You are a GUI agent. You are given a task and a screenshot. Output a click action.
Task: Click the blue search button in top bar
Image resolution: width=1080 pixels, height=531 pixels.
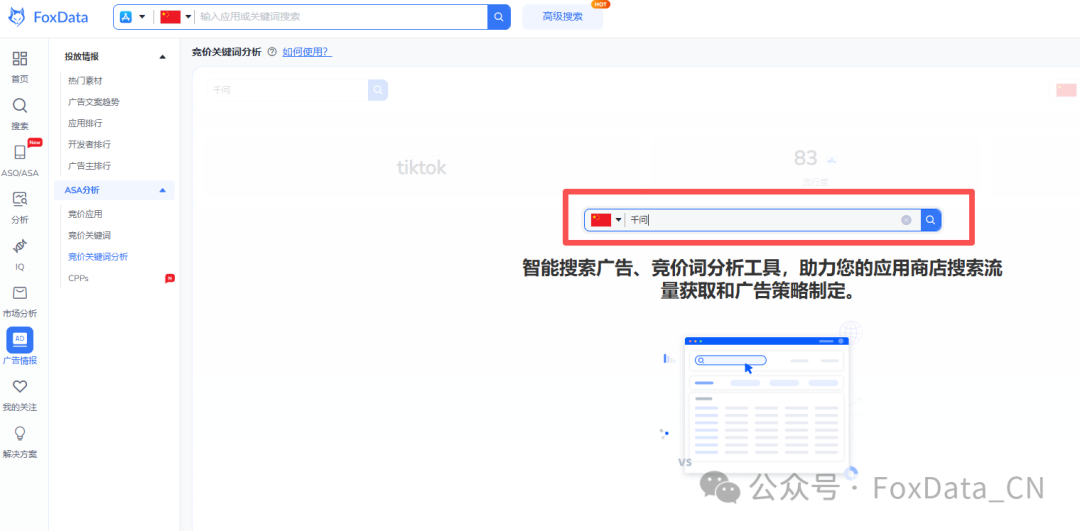click(499, 17)
